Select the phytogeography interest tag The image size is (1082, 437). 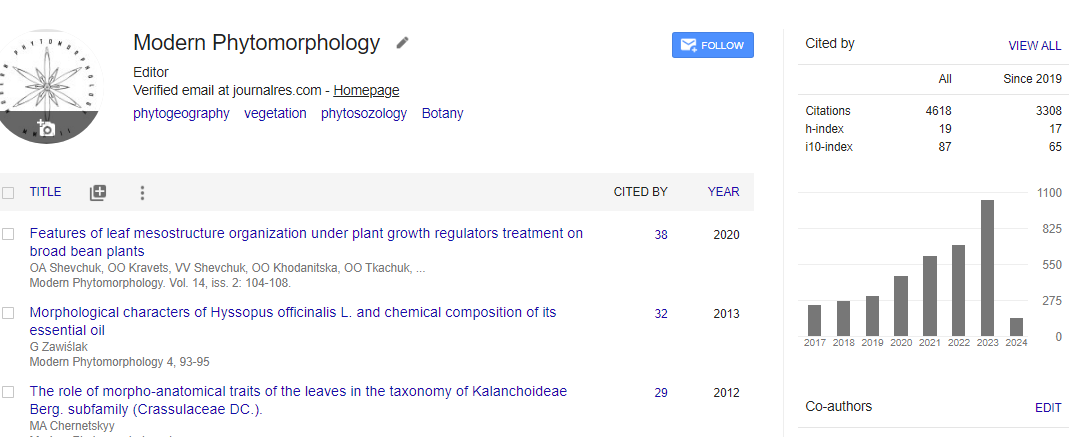(181, 113)
